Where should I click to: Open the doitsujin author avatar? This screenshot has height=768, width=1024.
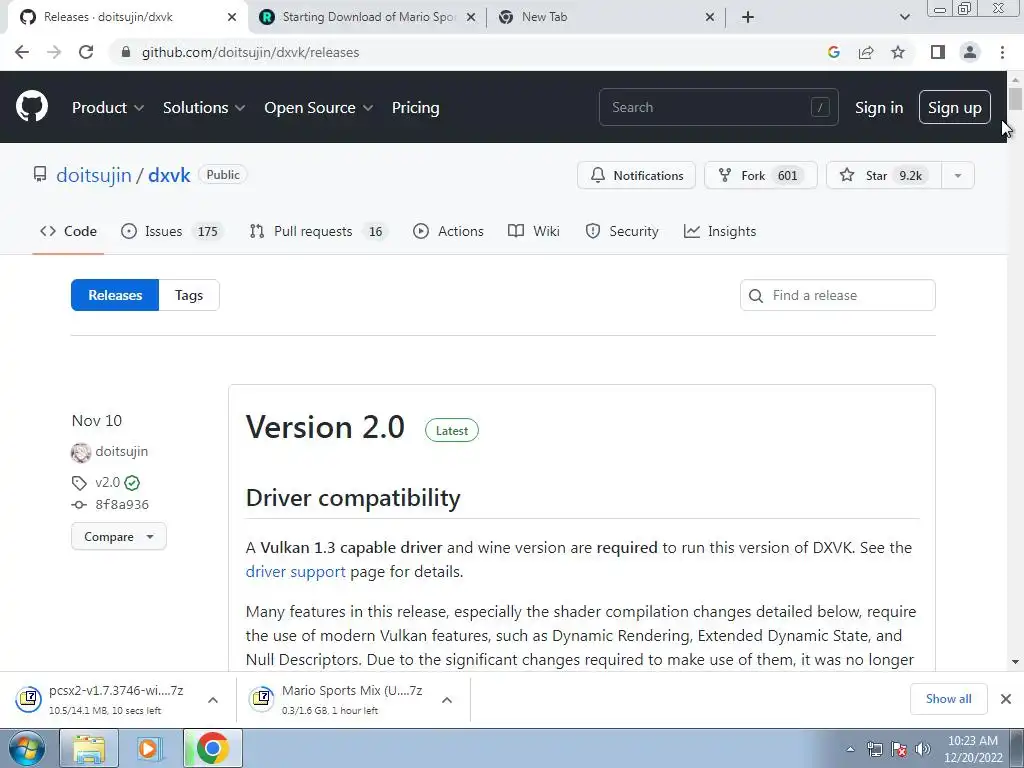coord(81,452)
